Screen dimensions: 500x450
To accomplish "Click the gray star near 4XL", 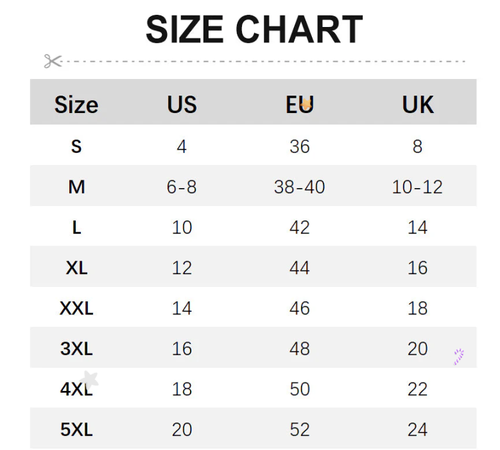I will [x=89, y=379].
